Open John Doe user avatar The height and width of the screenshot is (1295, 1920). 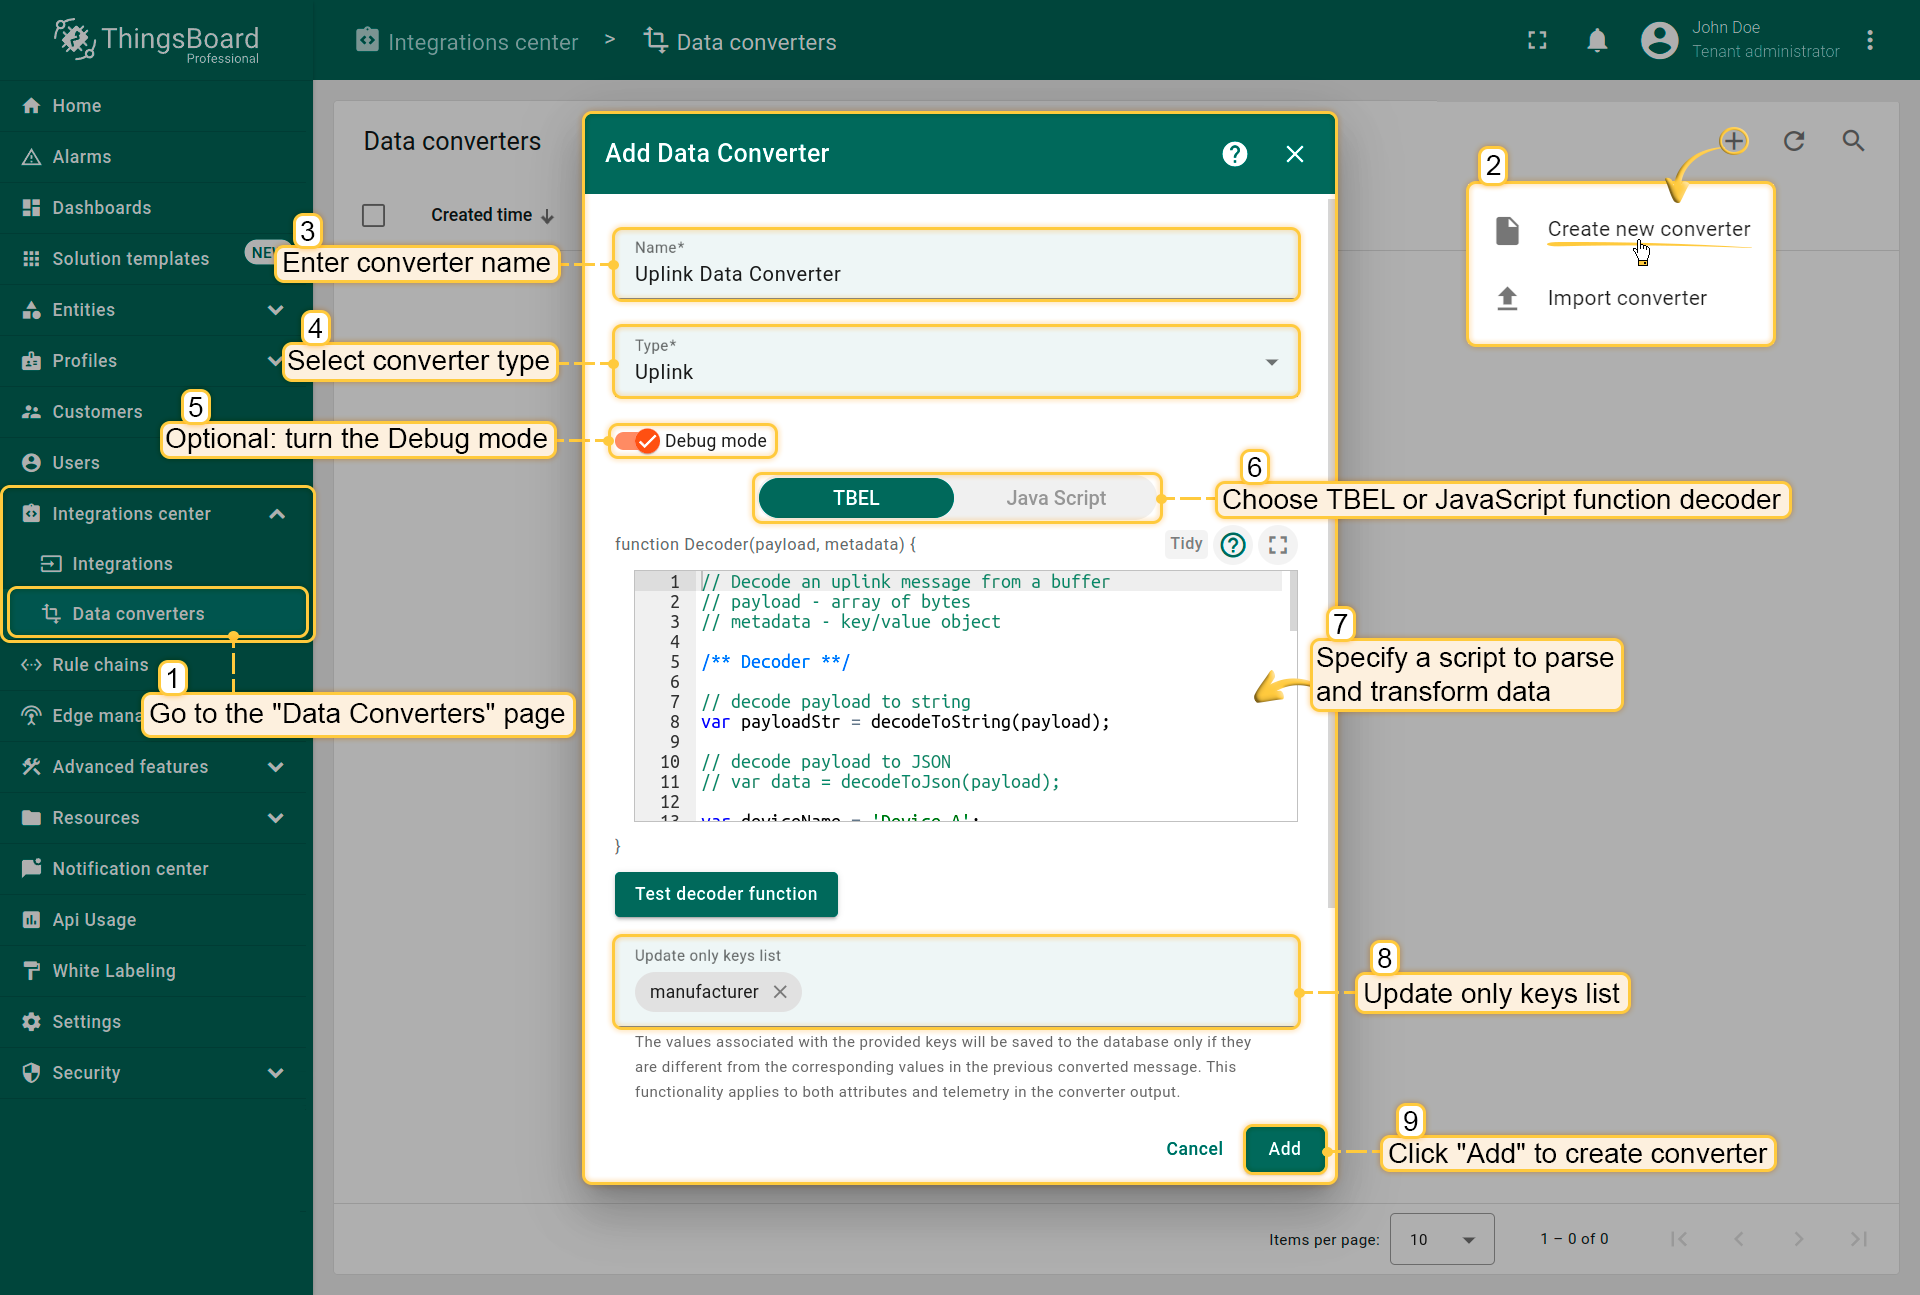[x=1659, y=40]
